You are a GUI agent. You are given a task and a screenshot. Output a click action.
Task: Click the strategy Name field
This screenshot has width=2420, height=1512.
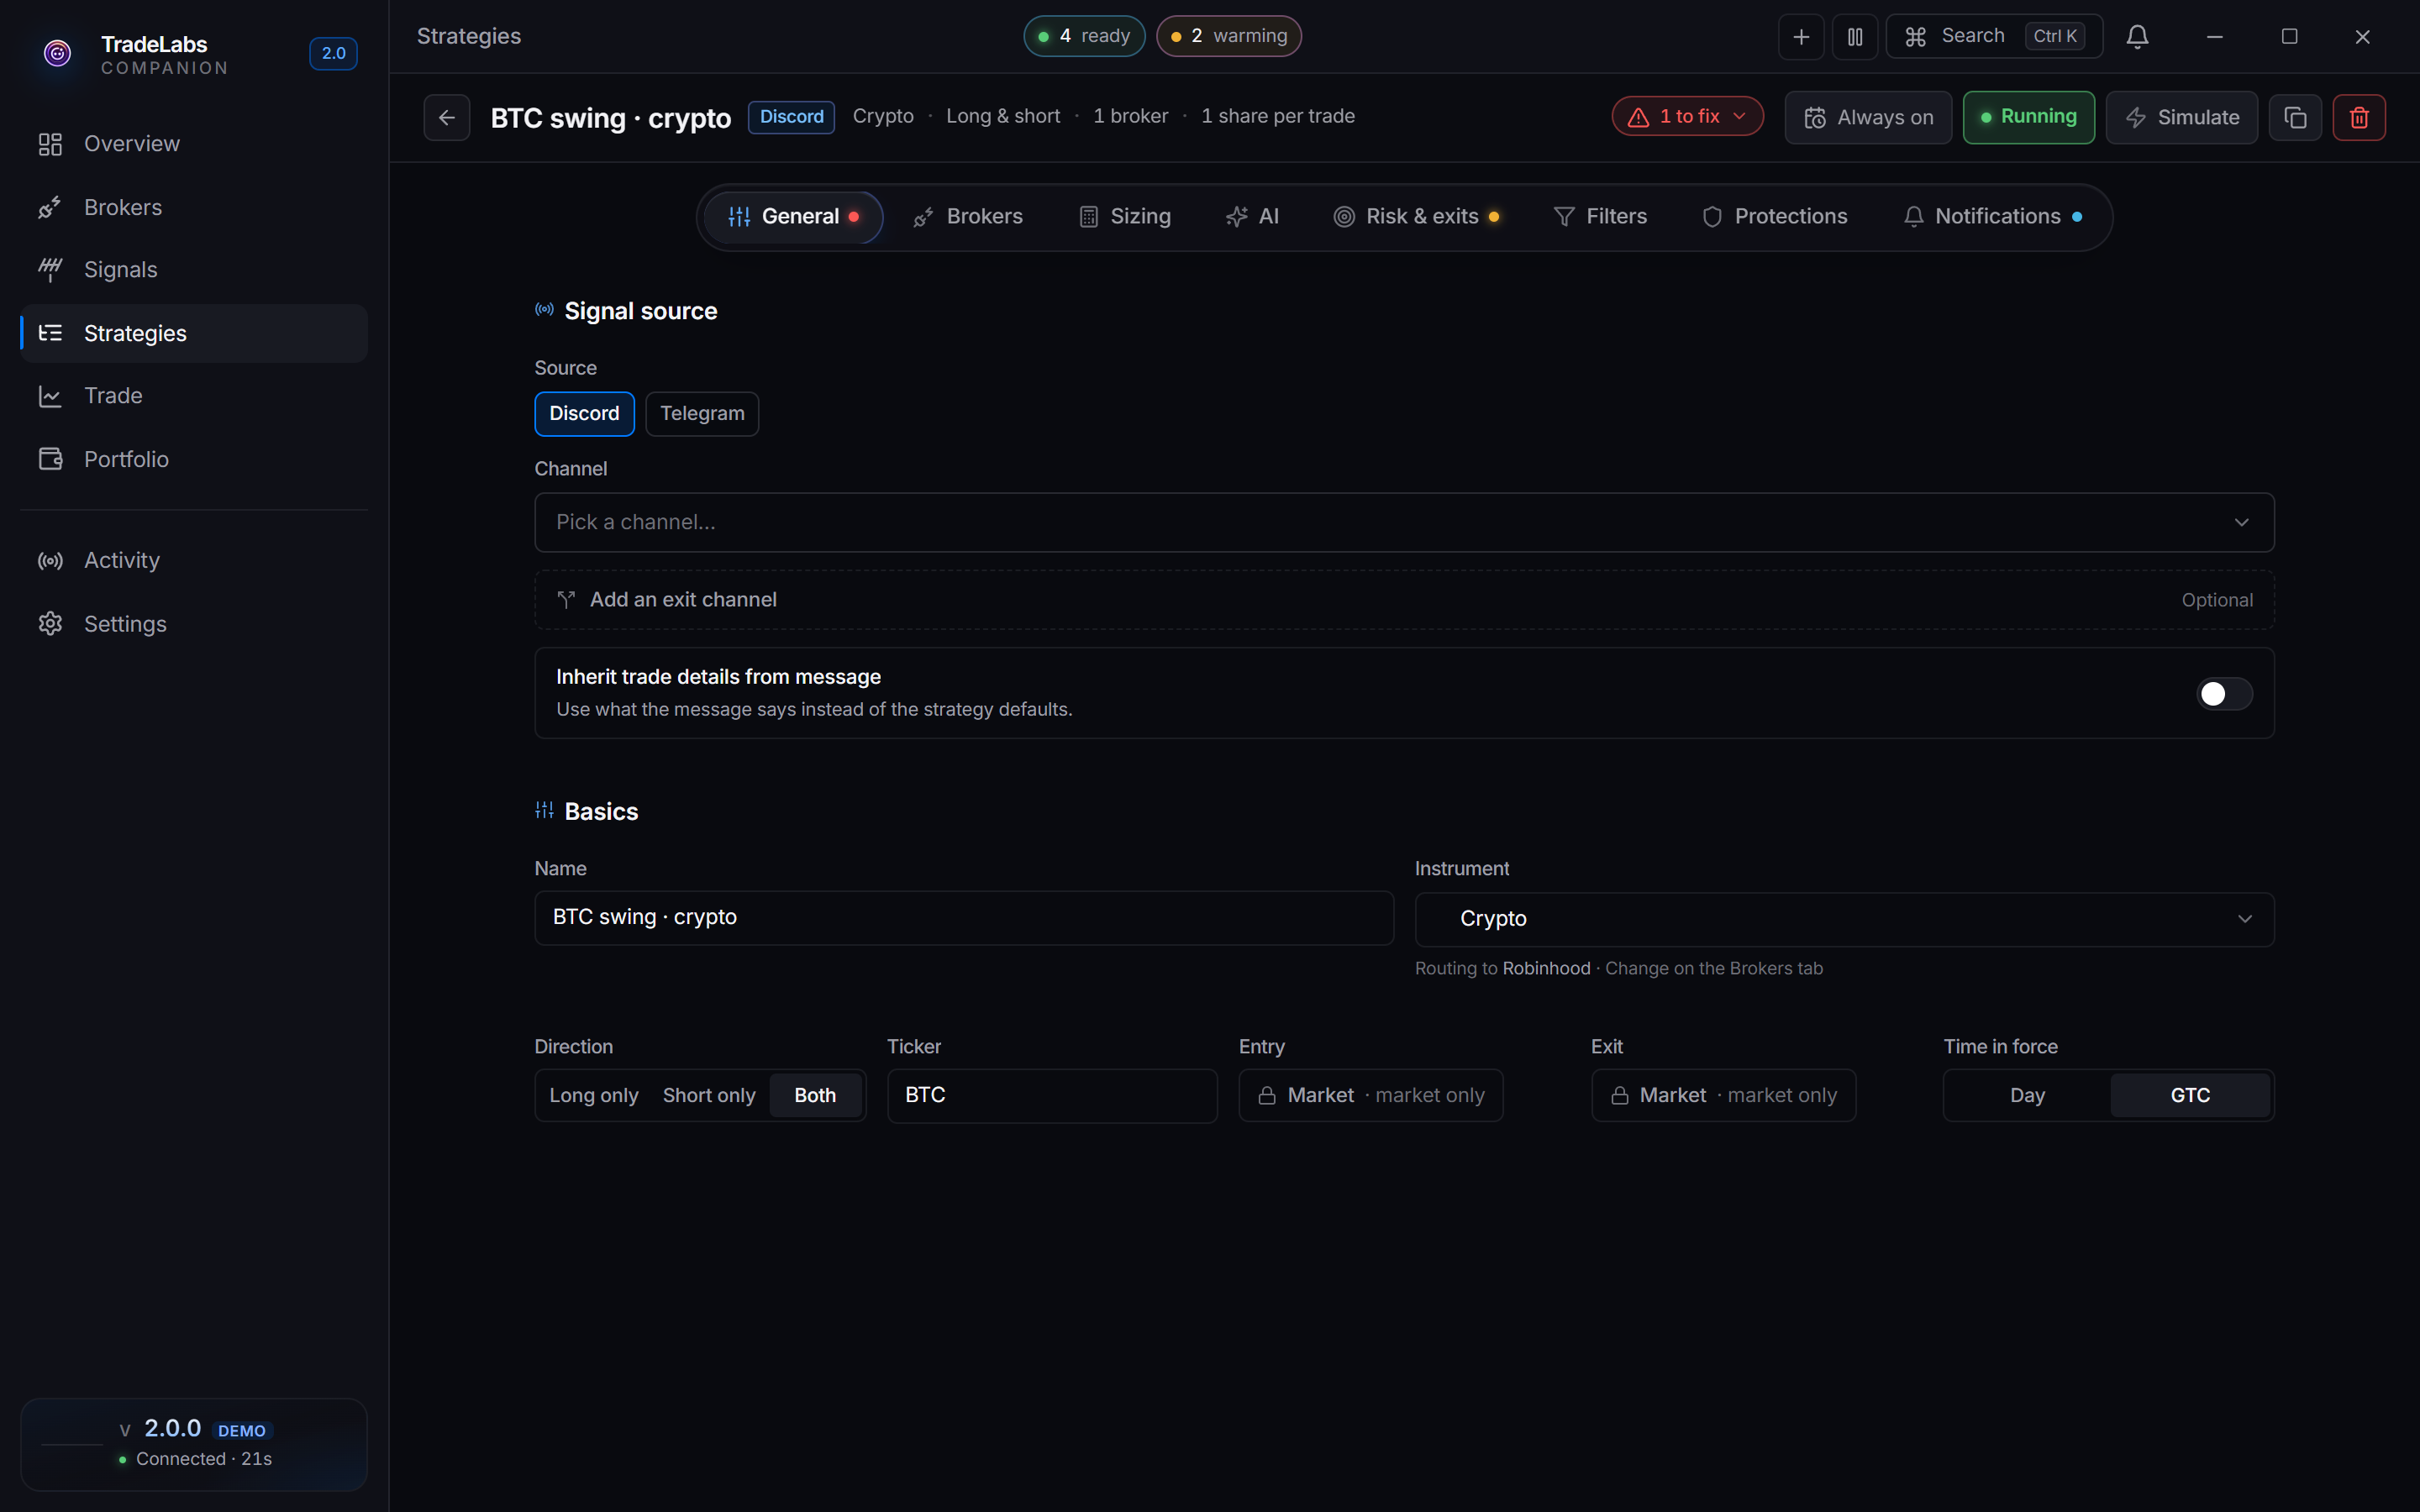point(964,918)
